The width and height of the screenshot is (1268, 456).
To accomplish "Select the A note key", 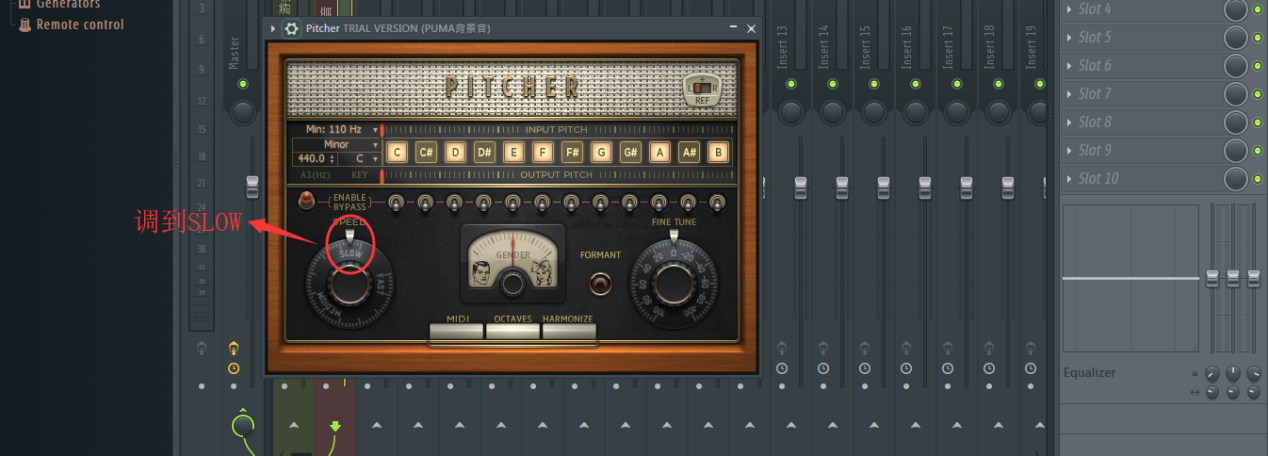I will click(659, 152).
